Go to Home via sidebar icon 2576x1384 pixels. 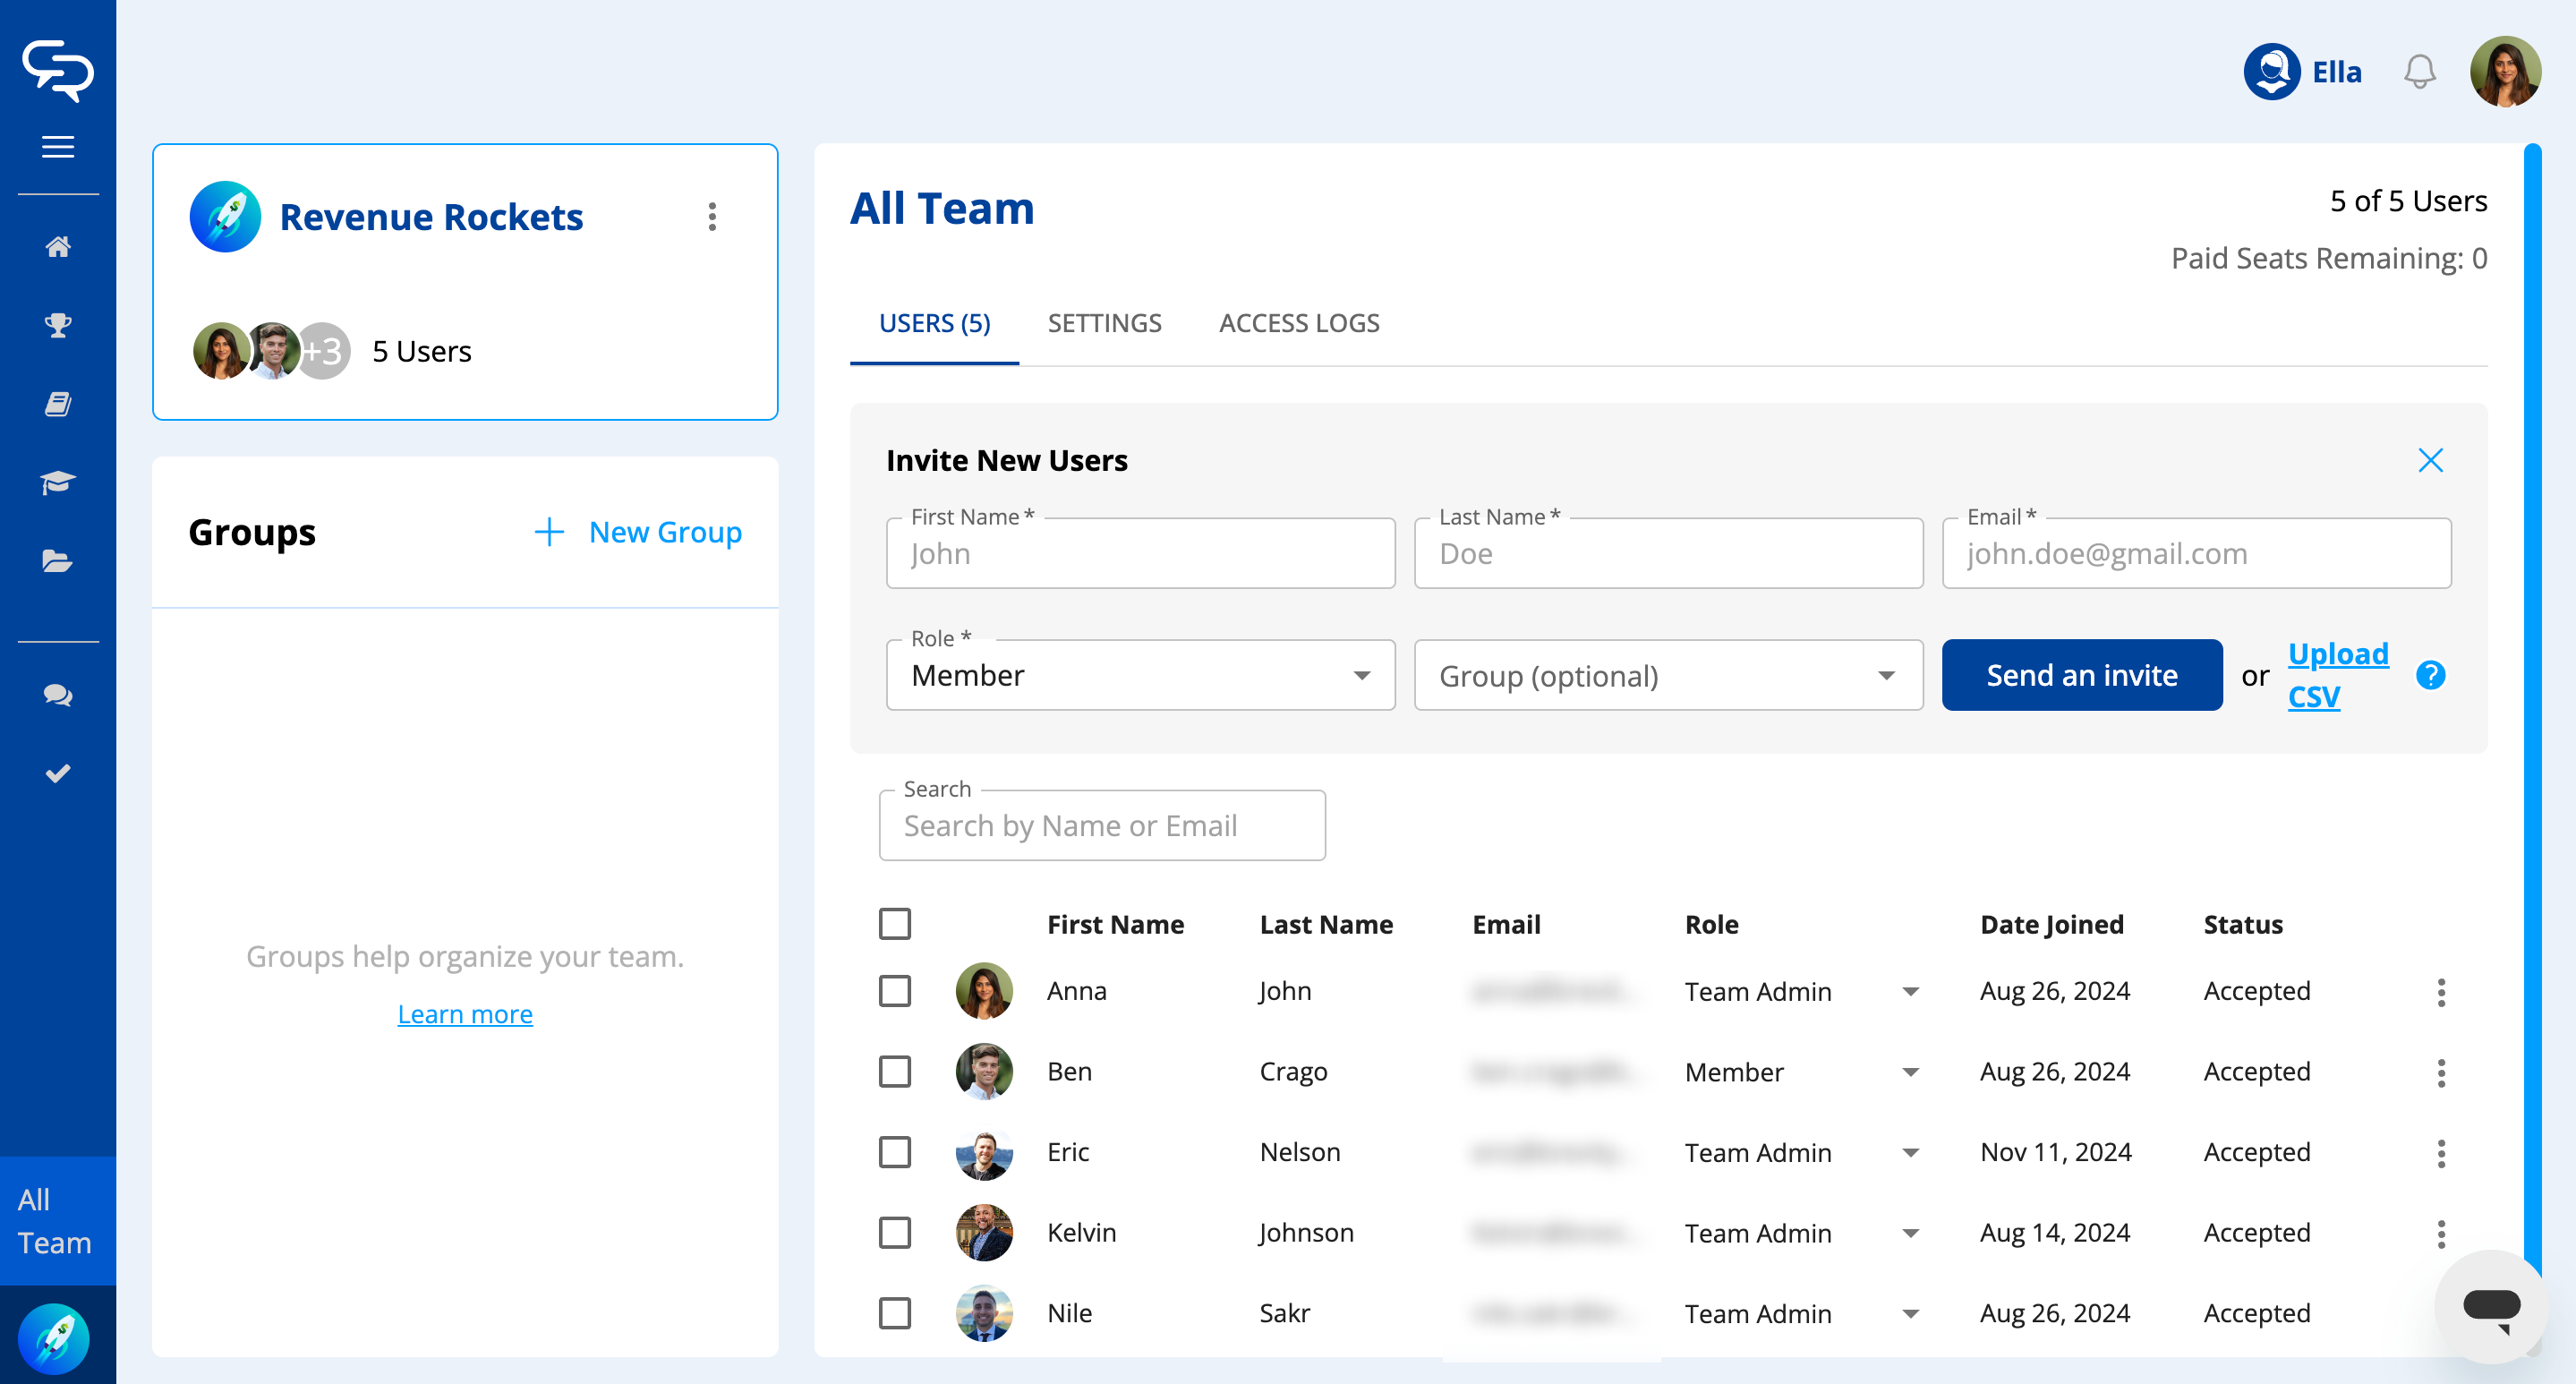coord(58,247)
